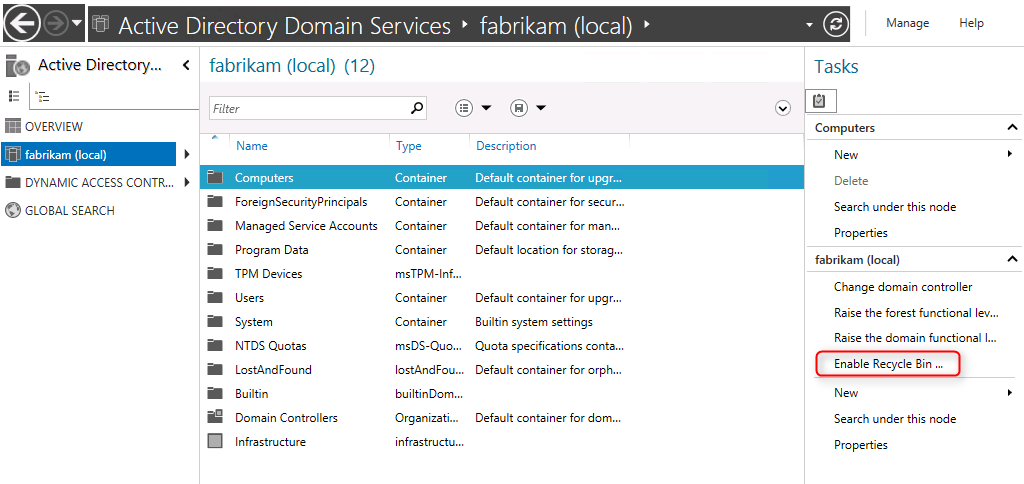
Task: Sort the list by the Type column
Action: [408, 146]
